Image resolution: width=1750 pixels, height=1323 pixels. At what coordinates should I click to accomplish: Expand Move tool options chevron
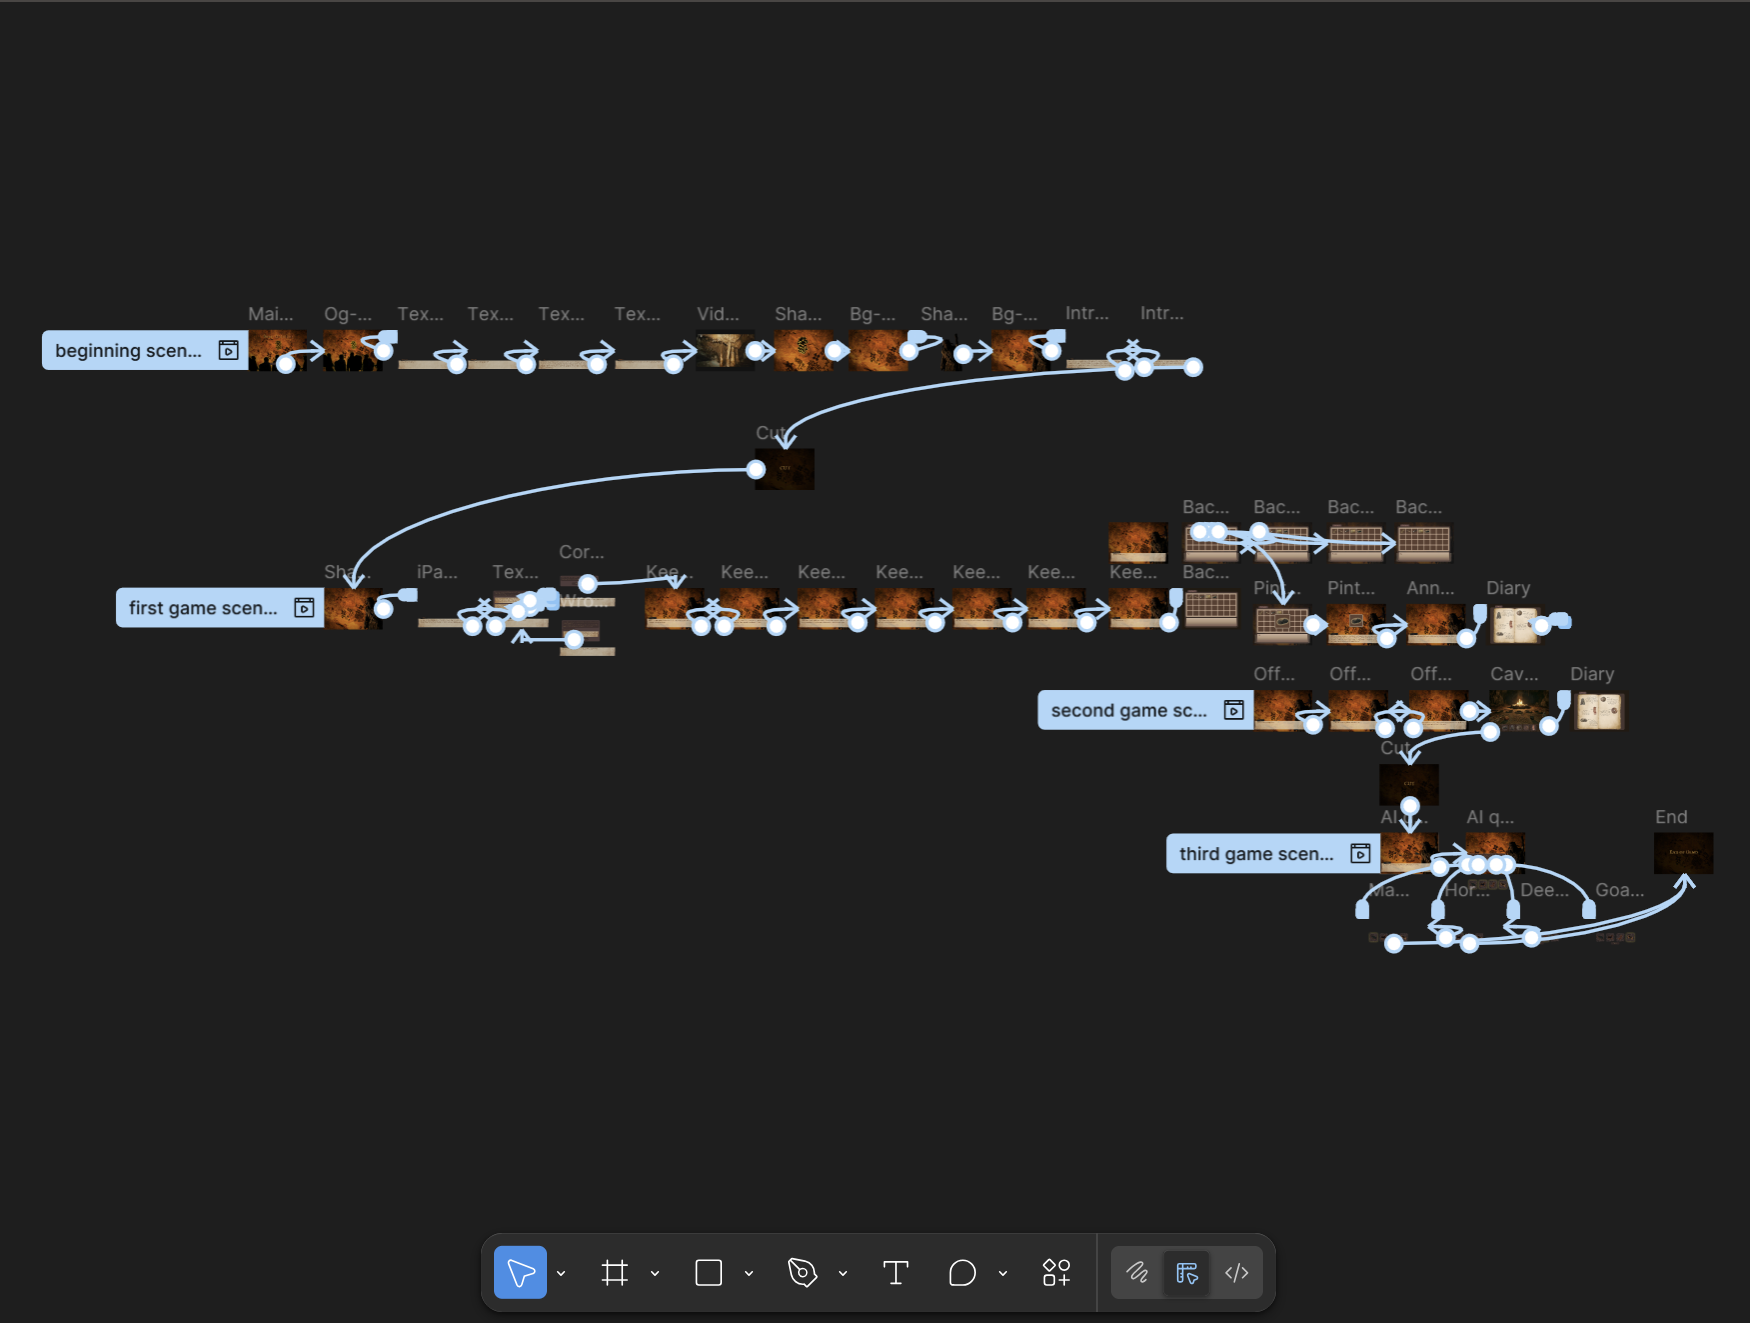[x=561, y=1273]
